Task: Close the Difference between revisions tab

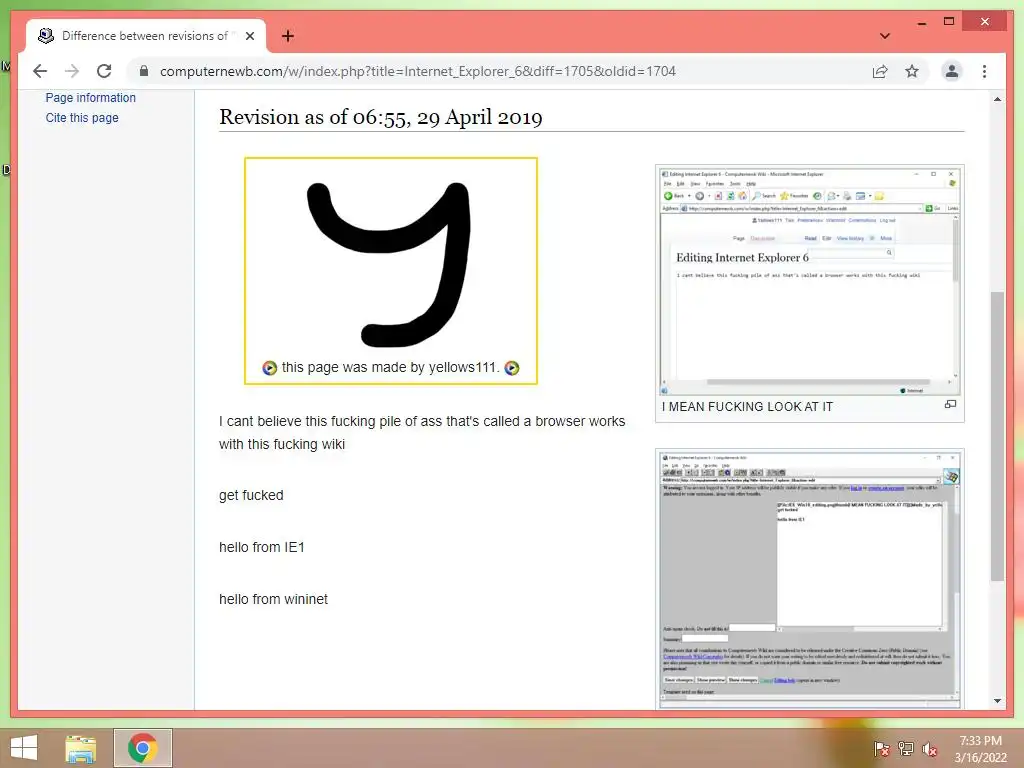Action: click(x=249, y=36)
